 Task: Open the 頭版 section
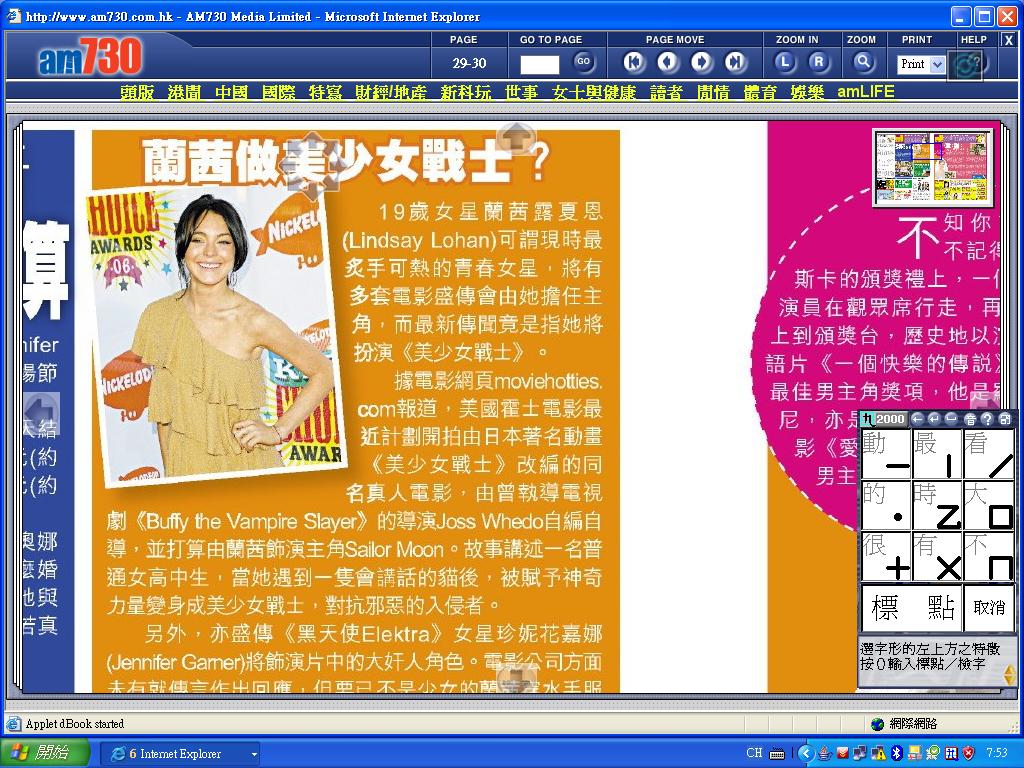[137, 92]
